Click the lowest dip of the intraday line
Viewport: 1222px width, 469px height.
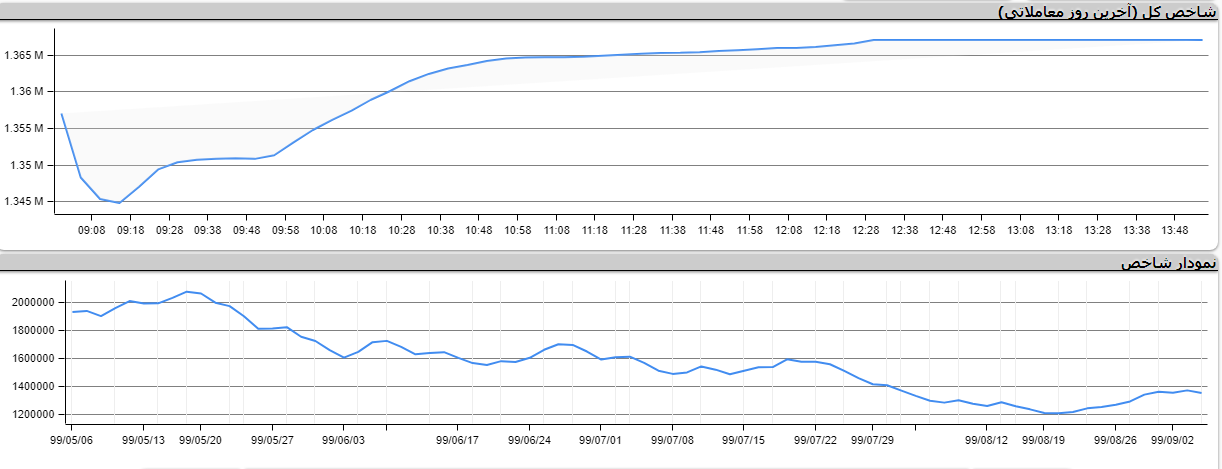coord(119,203)
